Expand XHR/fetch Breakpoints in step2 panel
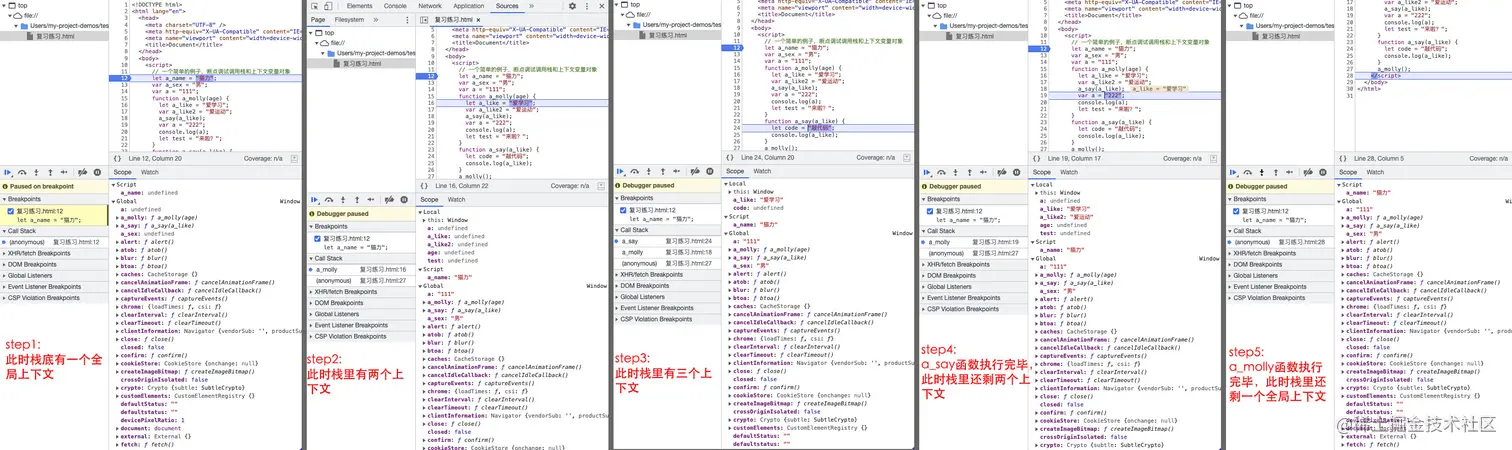The width and height of the screenshot is (1512, 450). [361, 291]
